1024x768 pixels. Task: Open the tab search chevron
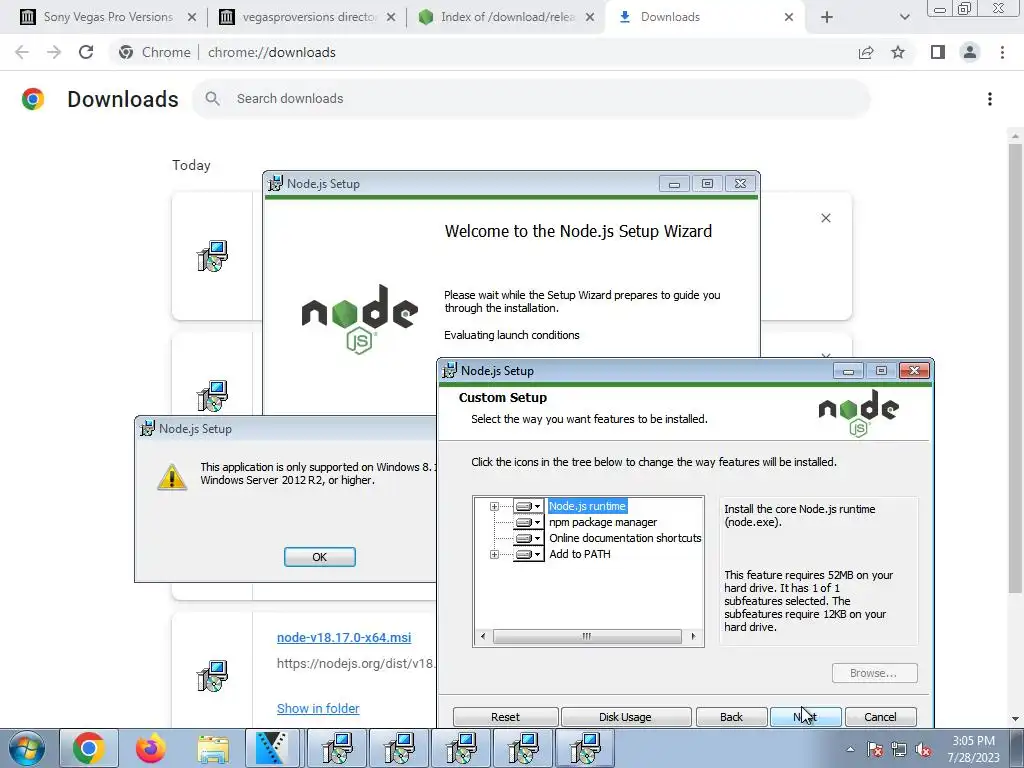[904, 17]
